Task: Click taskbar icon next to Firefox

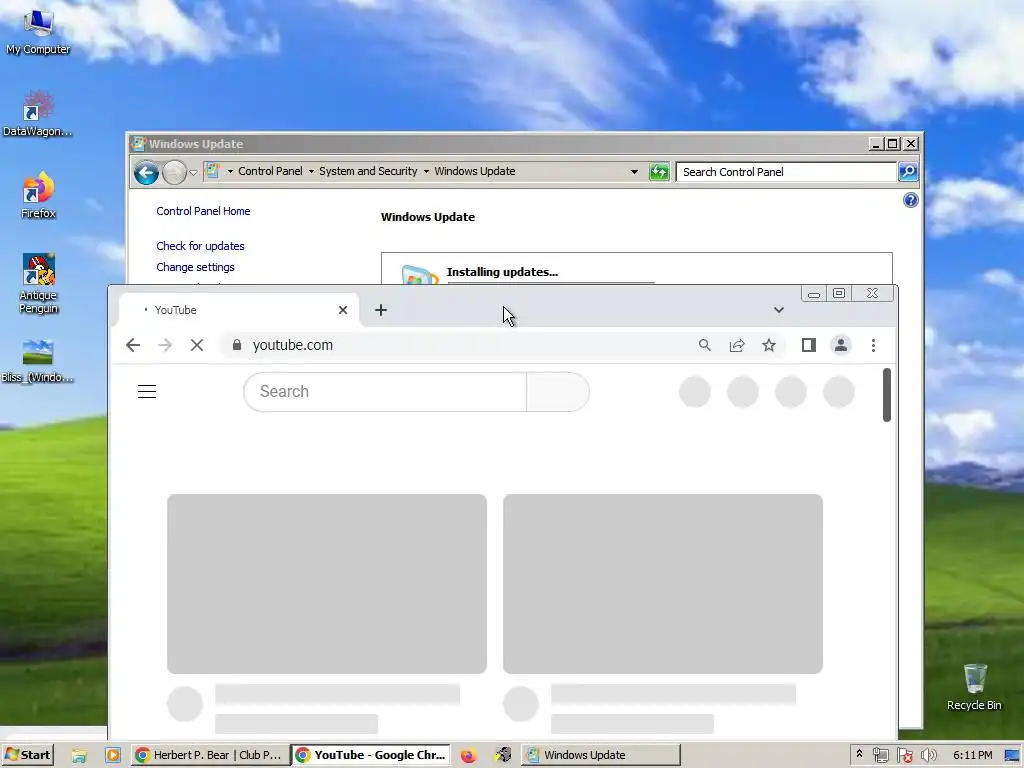Action: [x=502, y=756]
